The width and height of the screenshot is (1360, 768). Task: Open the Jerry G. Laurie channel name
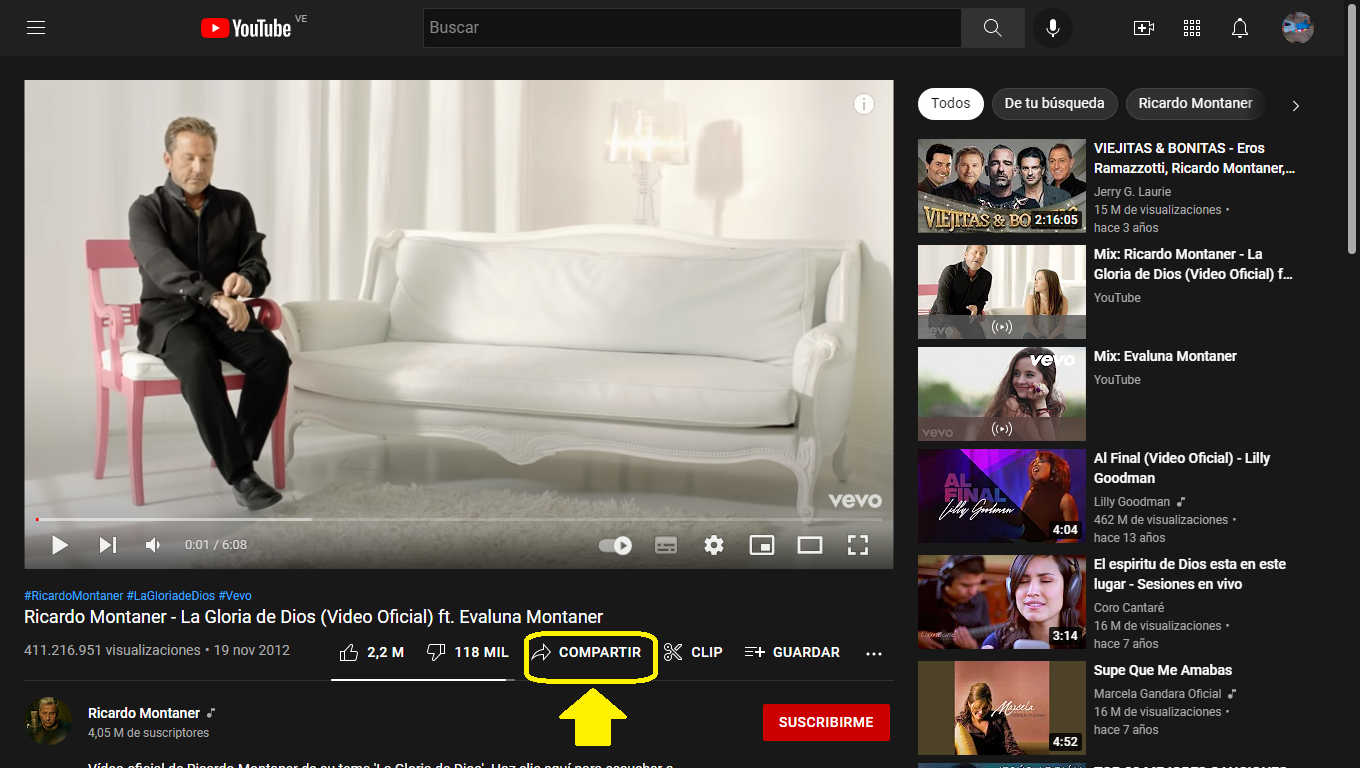(1132, 192)
